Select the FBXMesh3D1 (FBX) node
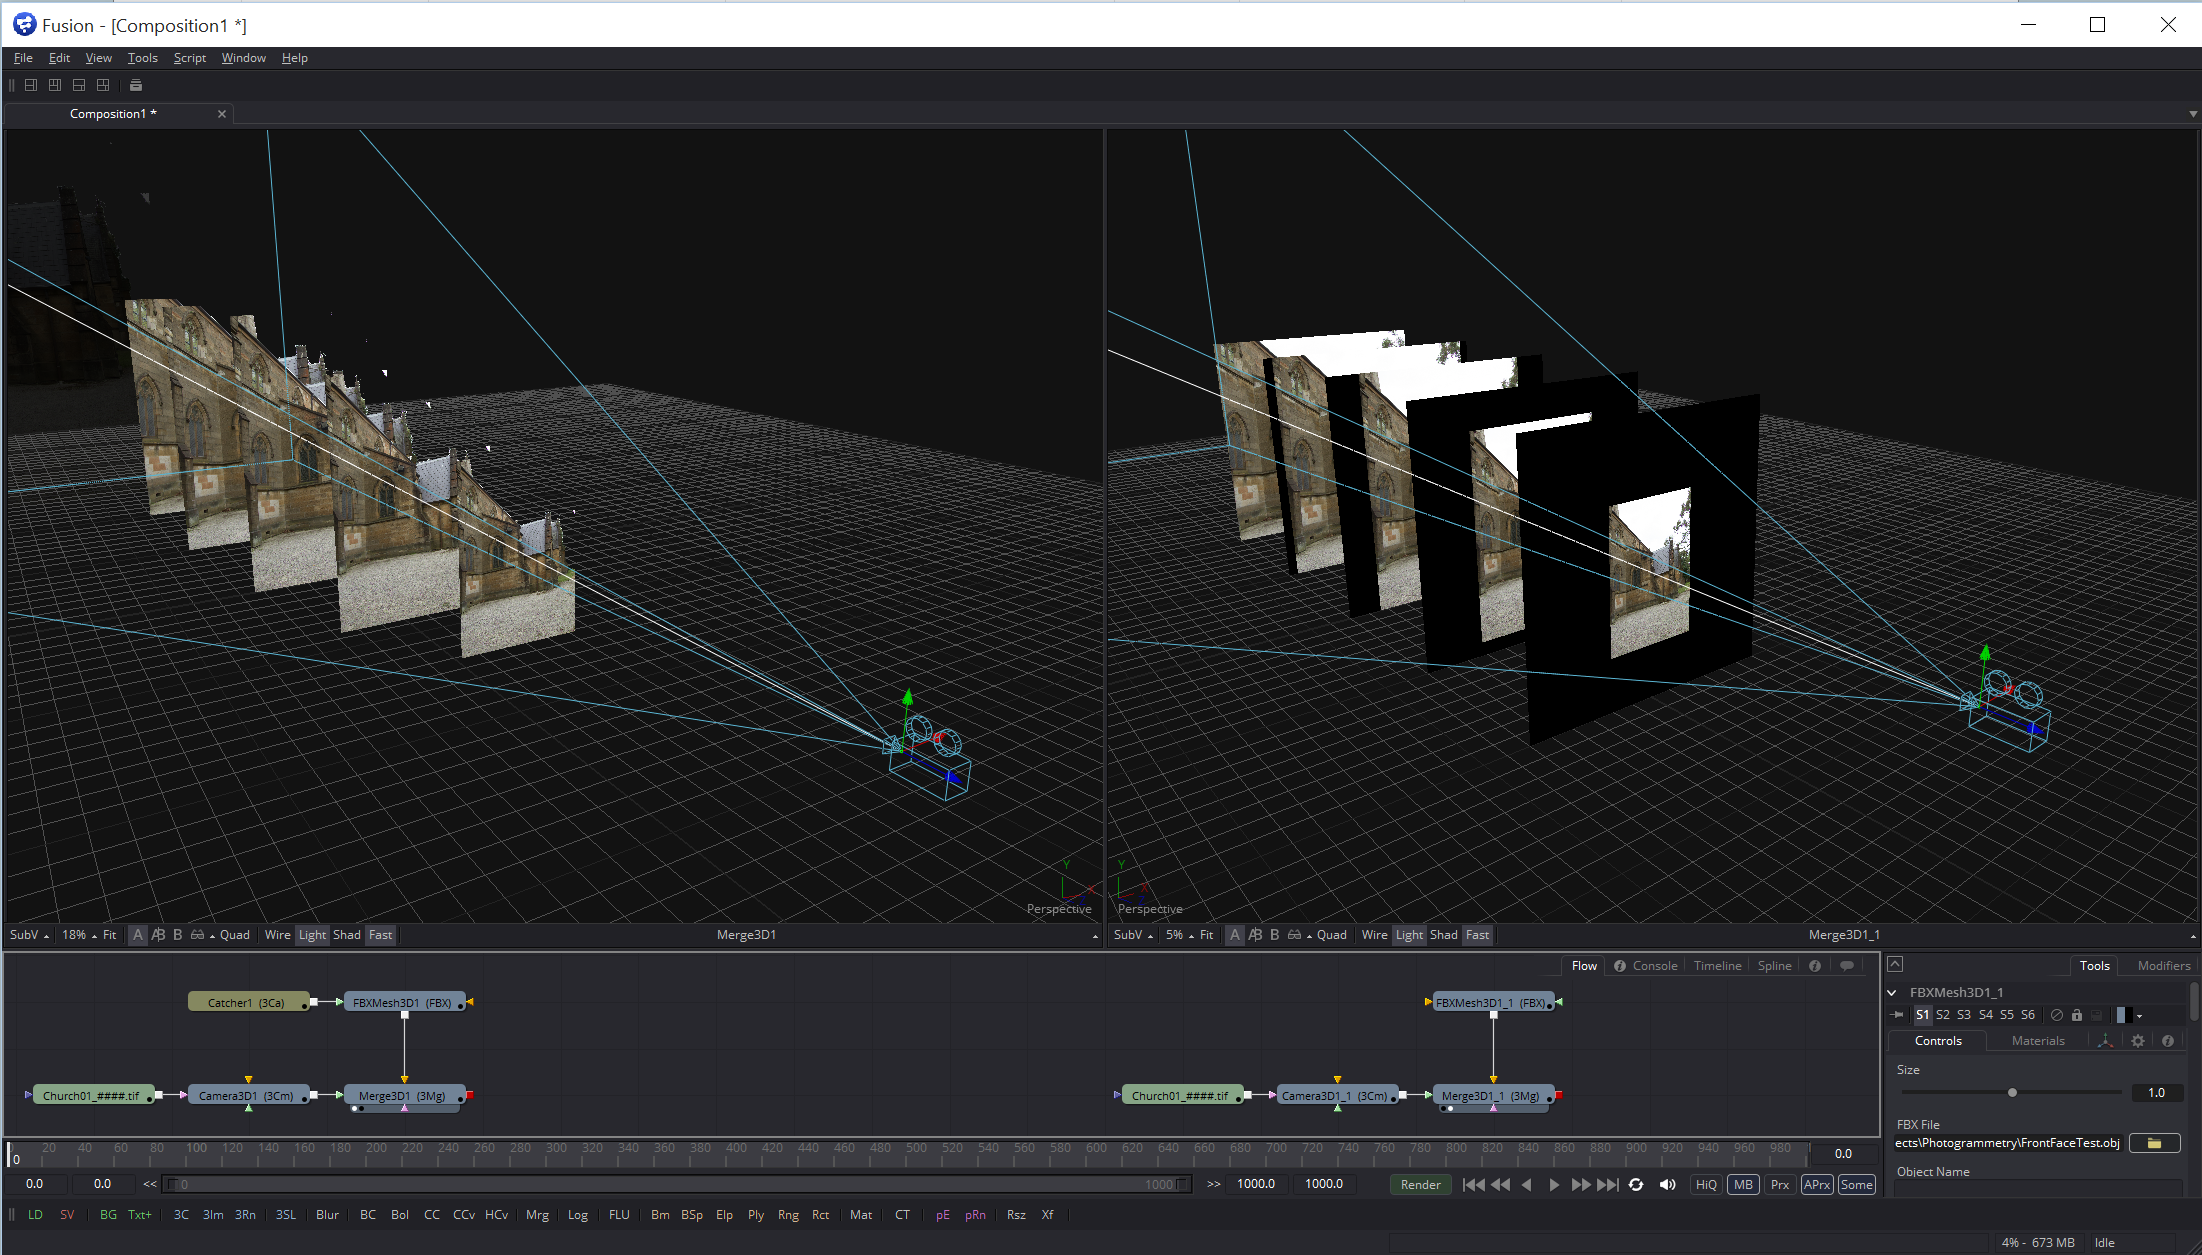 click(x=404, y=1002)
